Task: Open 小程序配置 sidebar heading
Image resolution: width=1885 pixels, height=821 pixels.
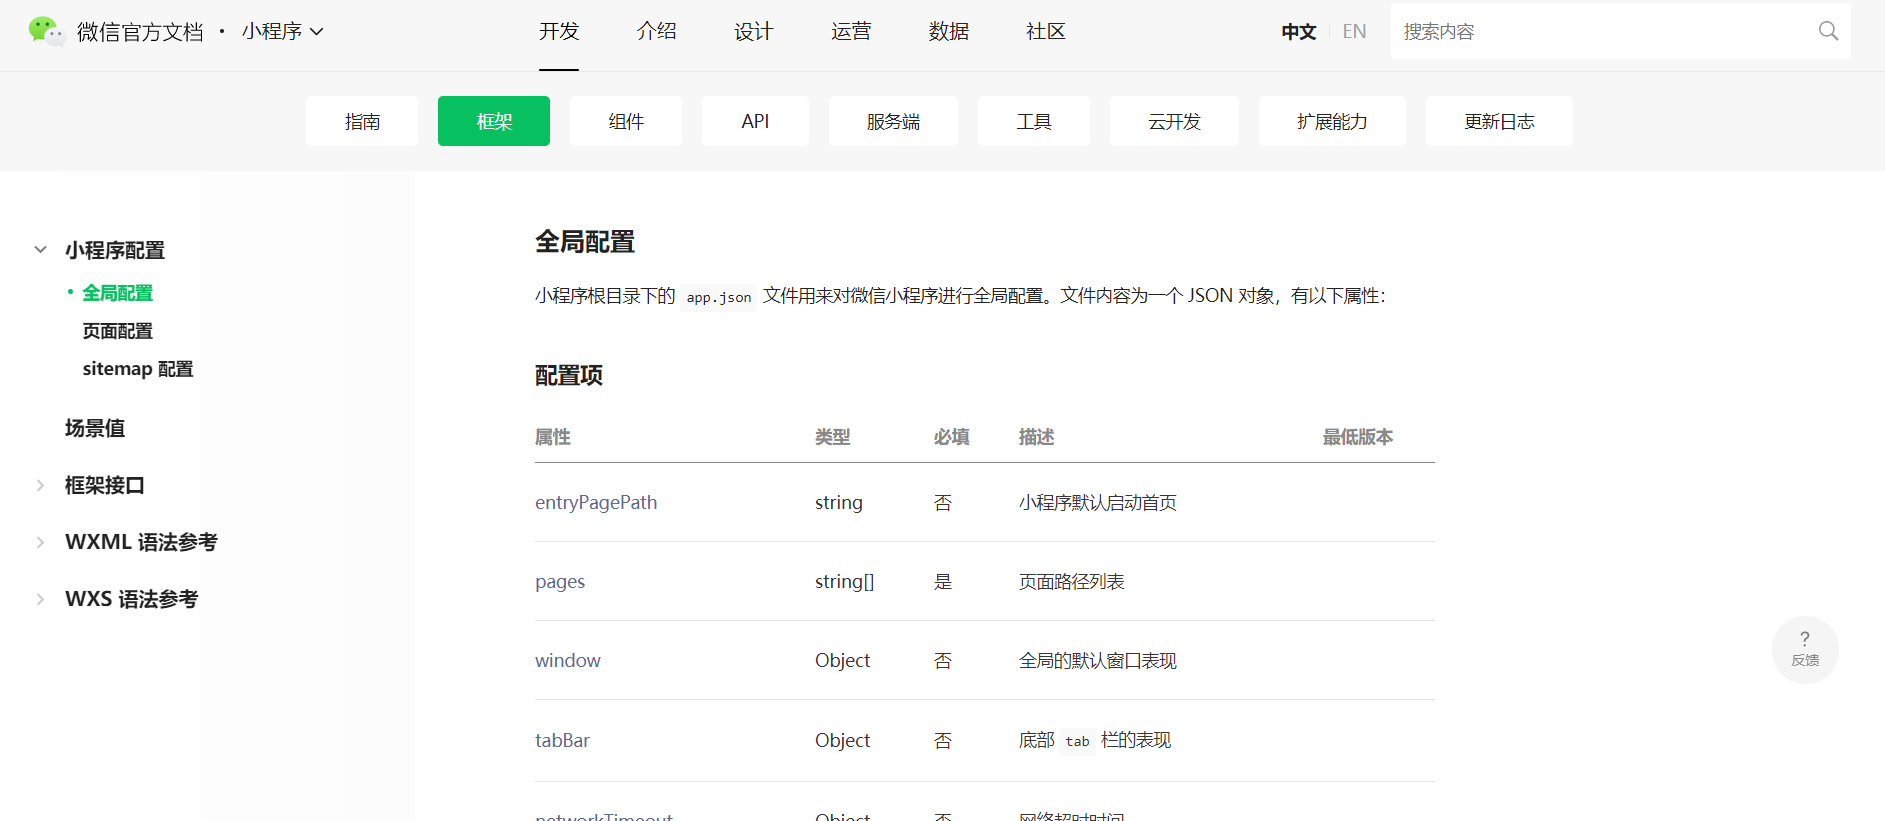Action: [x=115, y=250]
